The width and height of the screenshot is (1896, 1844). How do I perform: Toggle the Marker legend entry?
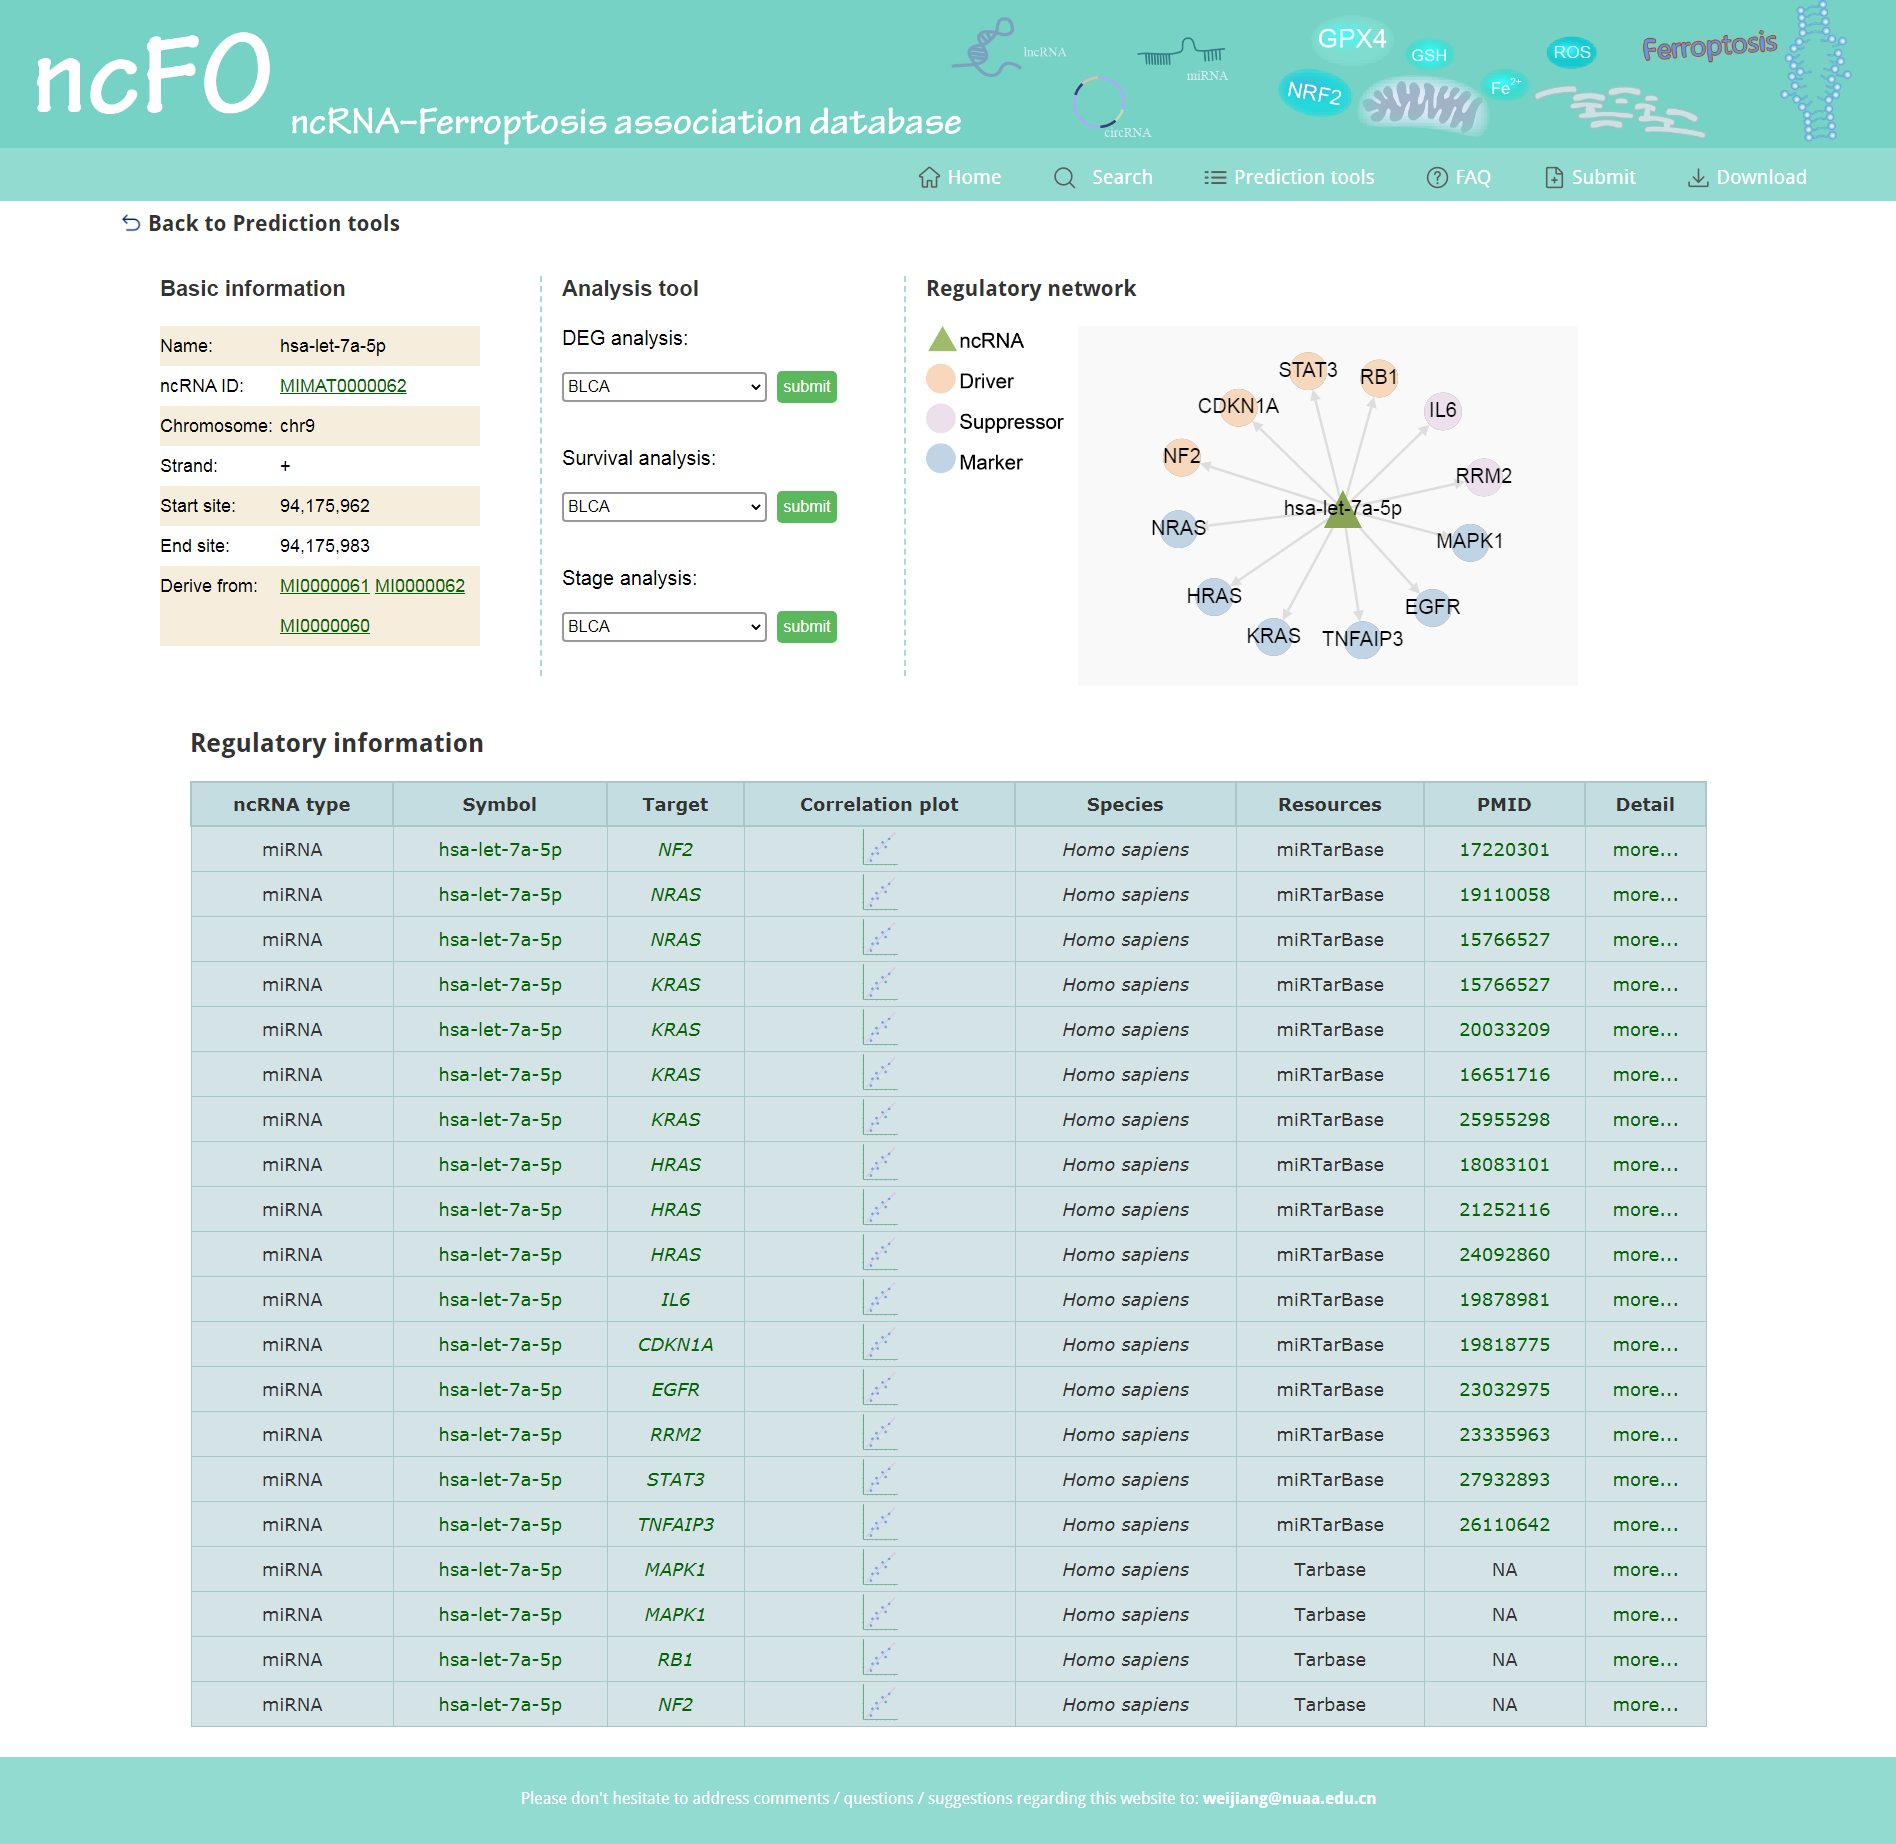[x=975, y=462]
